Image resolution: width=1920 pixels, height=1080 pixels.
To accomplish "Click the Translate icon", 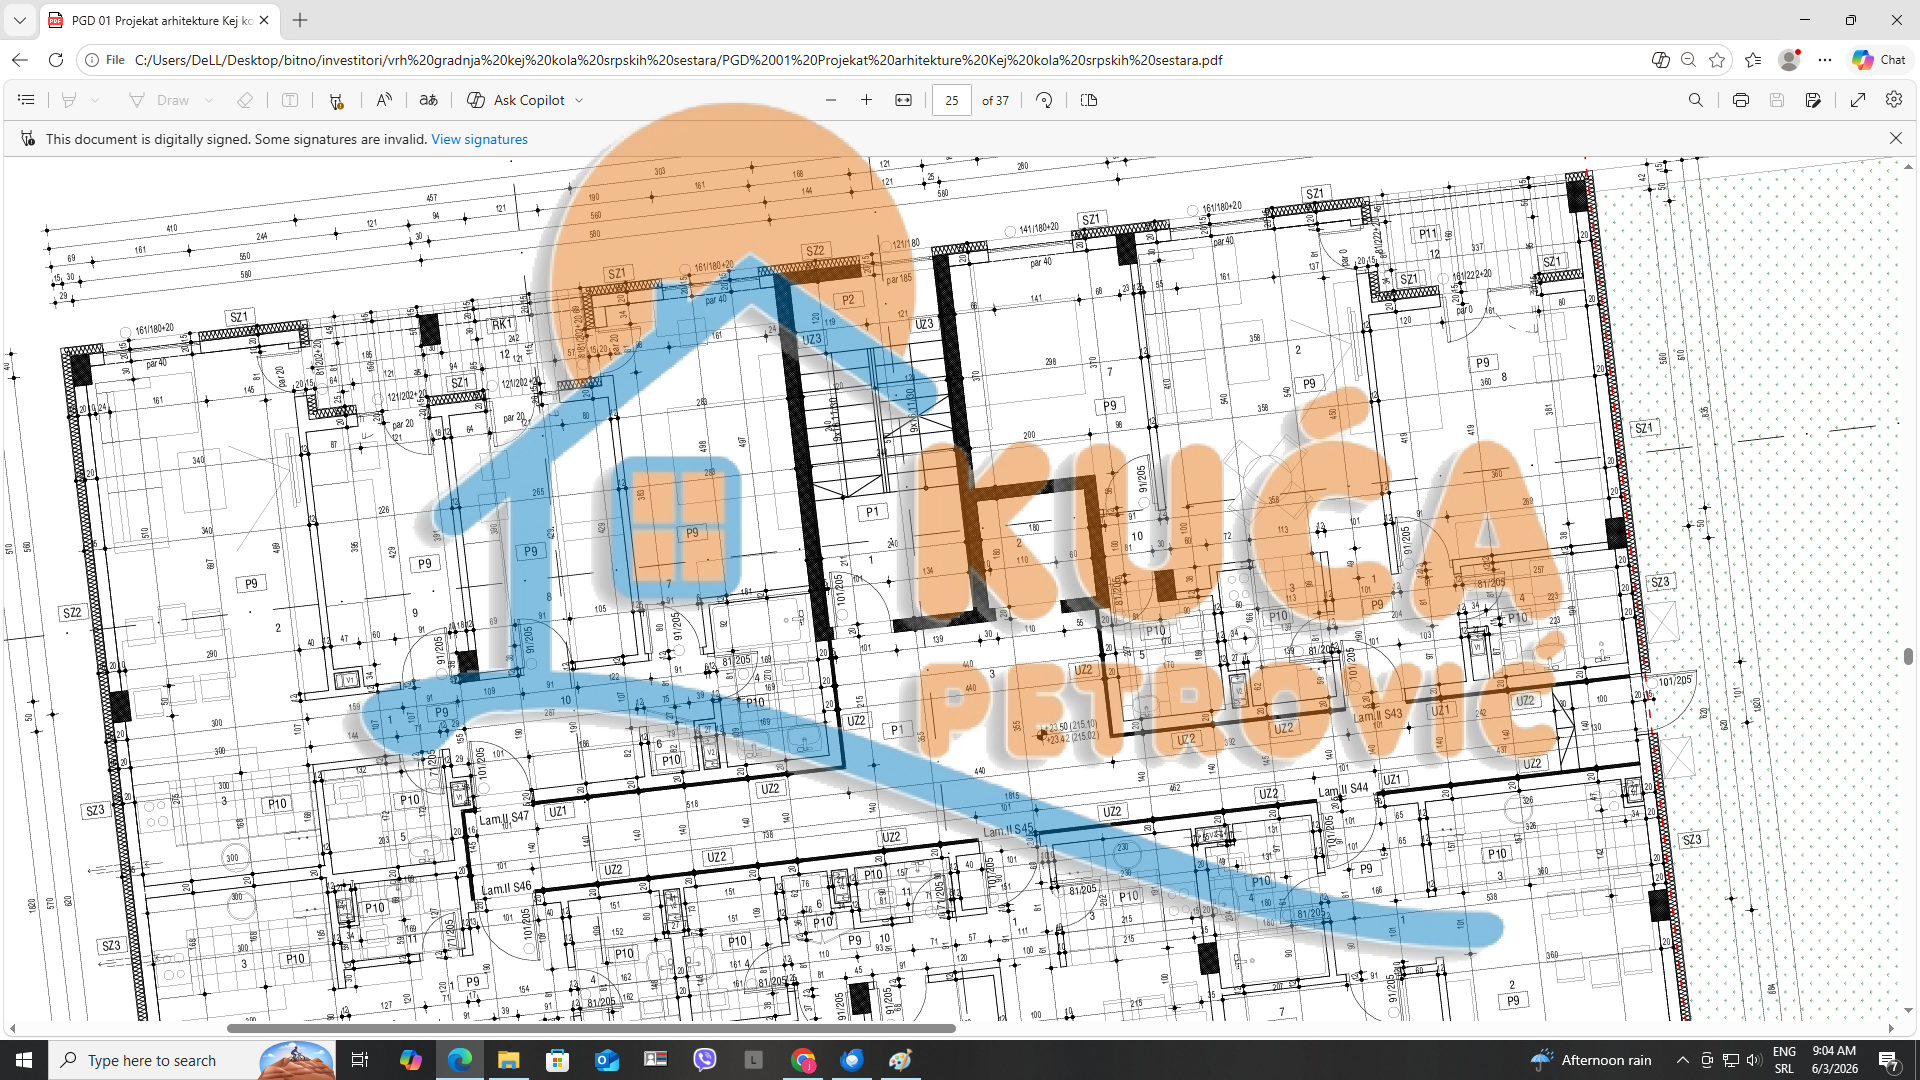I will [x=428, y=100].
